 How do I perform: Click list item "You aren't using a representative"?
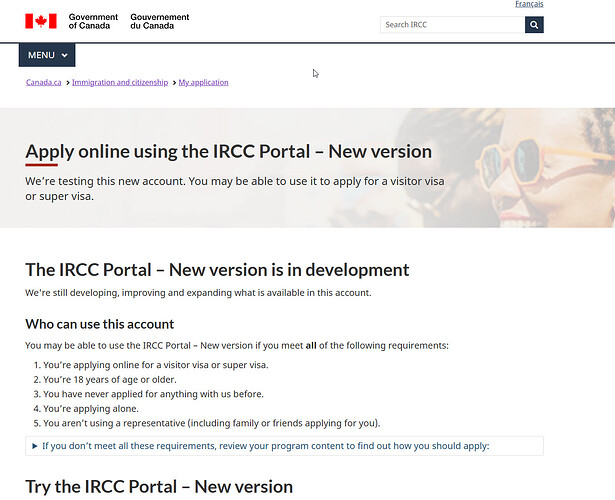(114, 423)
